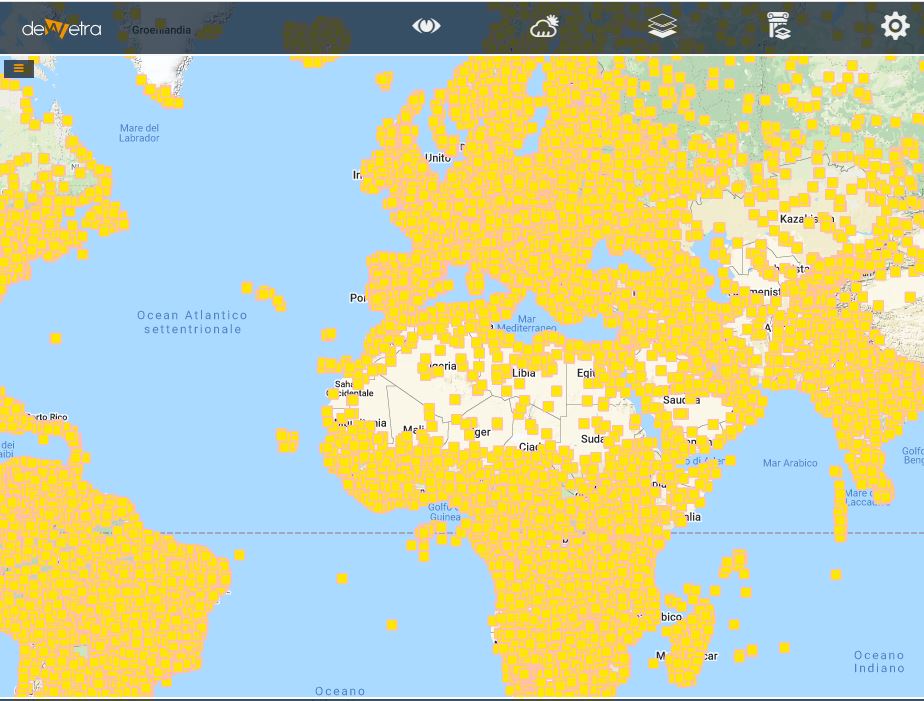Open the weather forecast cloud icon
This screenshot has width=924, height=701.
pos(544,27)
